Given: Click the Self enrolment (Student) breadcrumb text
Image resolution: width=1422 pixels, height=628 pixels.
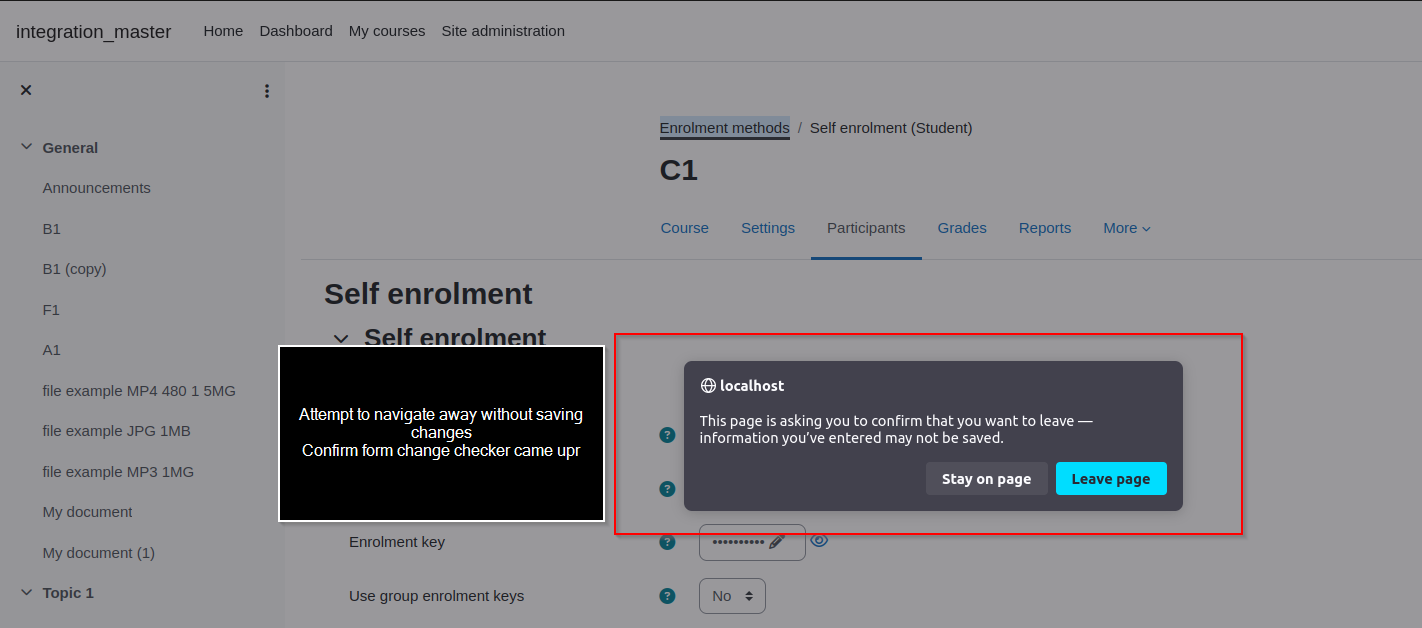Looking at the screenshot, I should click(x=891, y=128).
